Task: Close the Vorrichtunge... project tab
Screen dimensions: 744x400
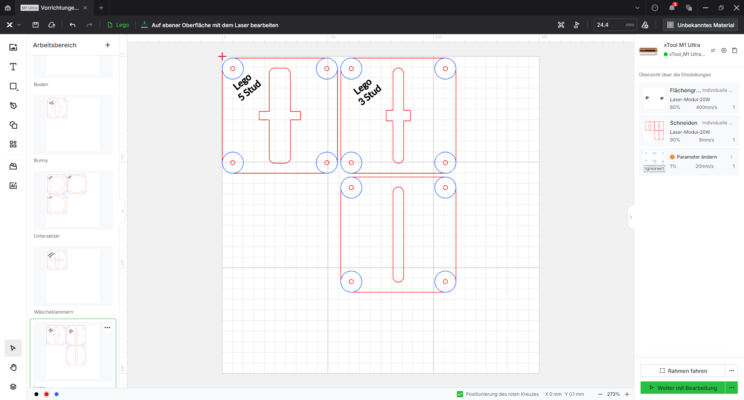Action: (x=85, y=8)
